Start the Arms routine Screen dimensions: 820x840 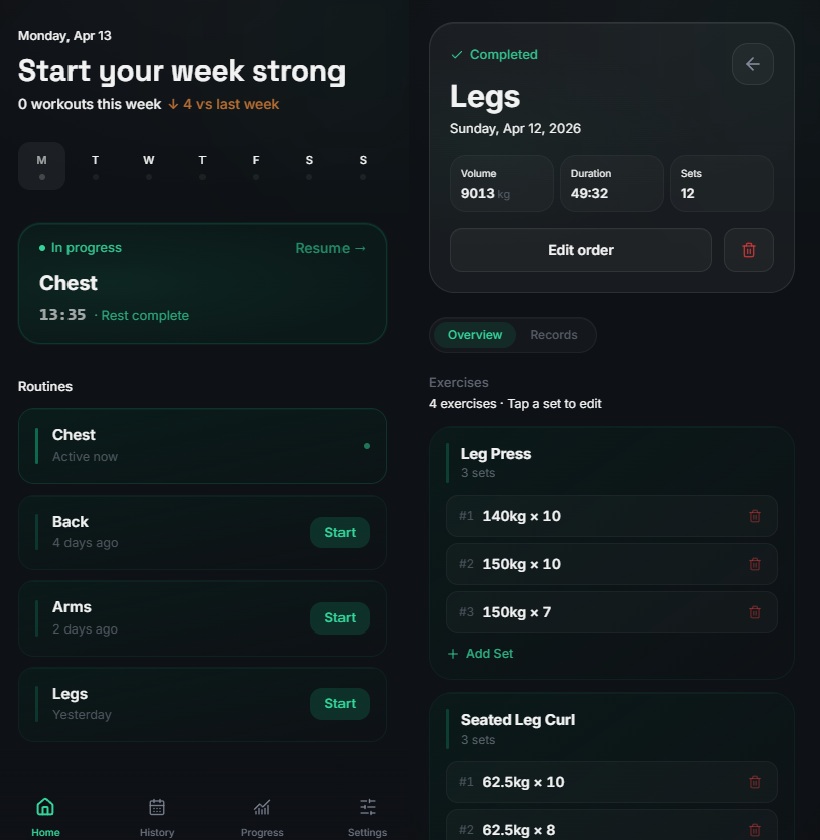pos(340,618)
